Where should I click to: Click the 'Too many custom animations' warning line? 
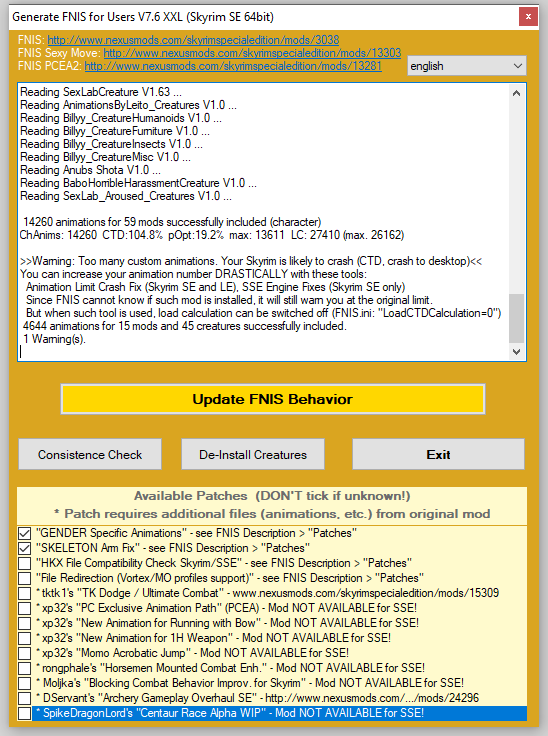[251, 261]
